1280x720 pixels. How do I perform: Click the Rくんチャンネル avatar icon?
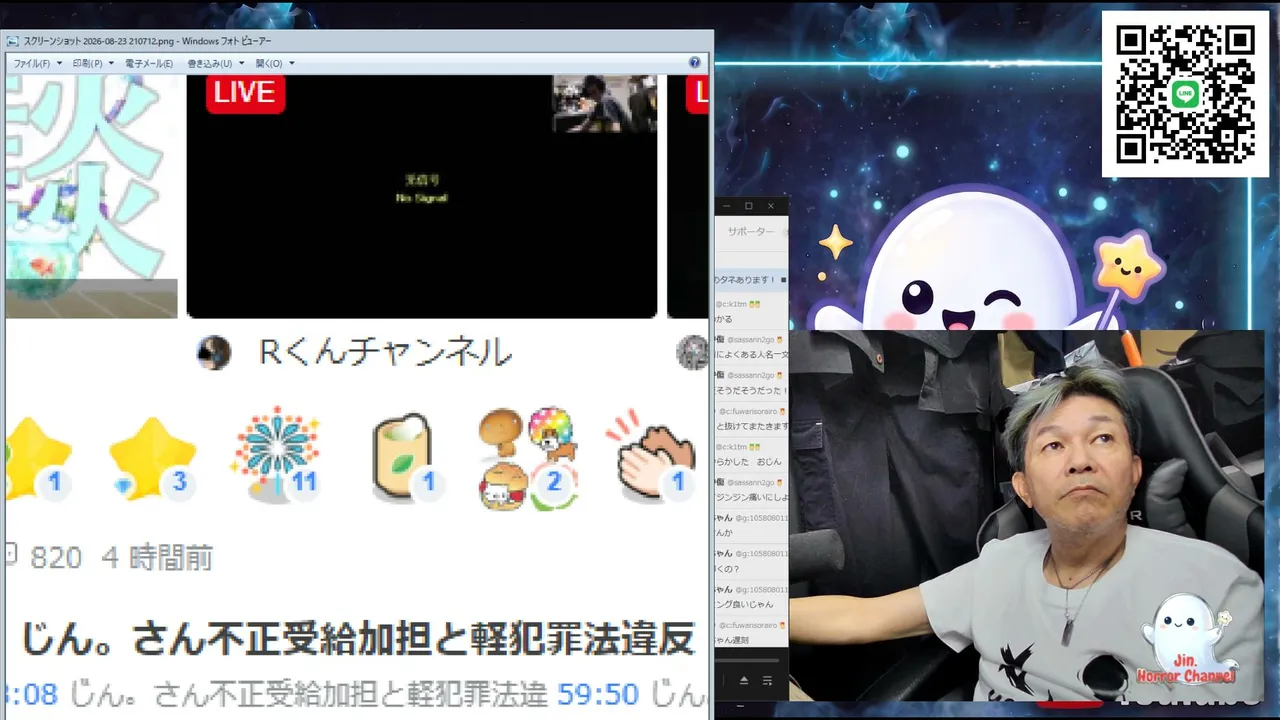point(214,352)
